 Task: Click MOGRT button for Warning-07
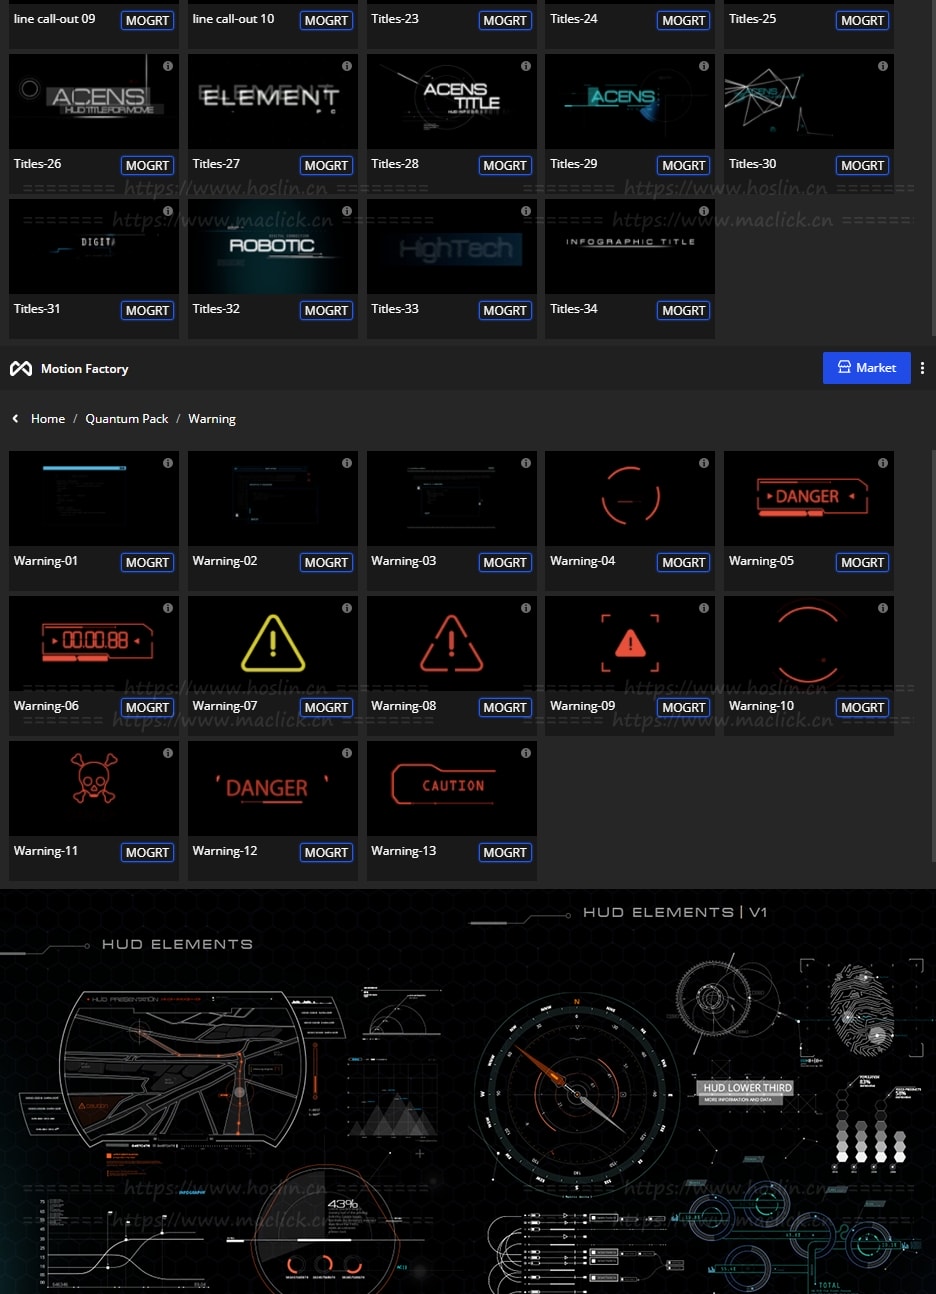point(327,708)
